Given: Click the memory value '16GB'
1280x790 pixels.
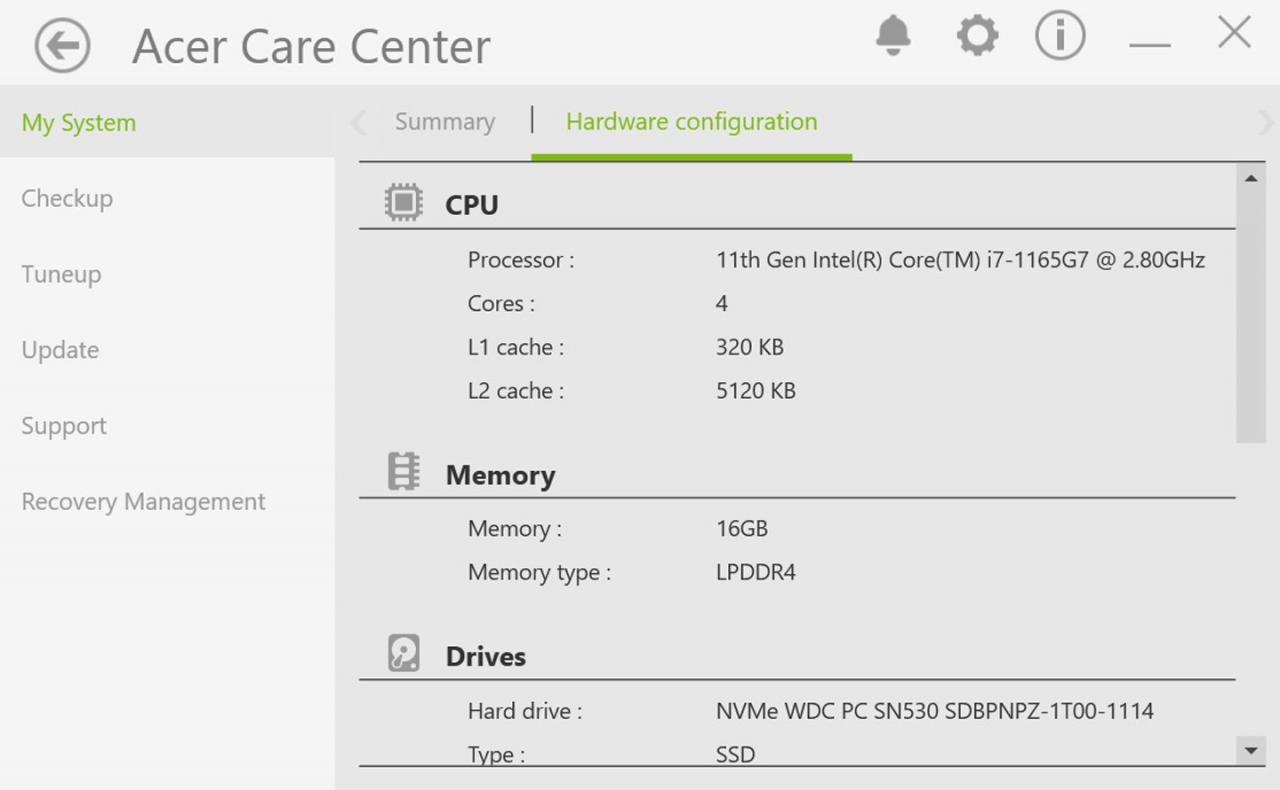Looking at the screenshot, I should click(742, 528).
